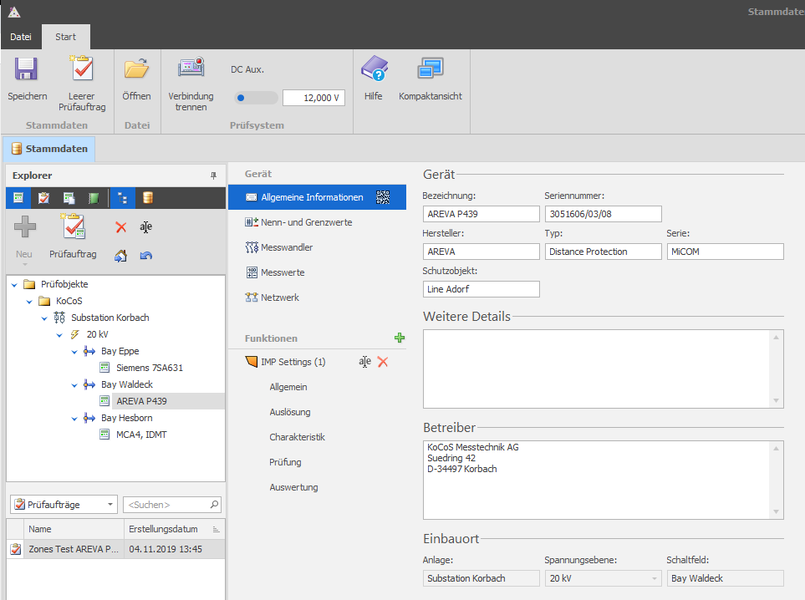
Task: Open Nenn- und Grenzwerte section
Action: click(x=306, y=222)
